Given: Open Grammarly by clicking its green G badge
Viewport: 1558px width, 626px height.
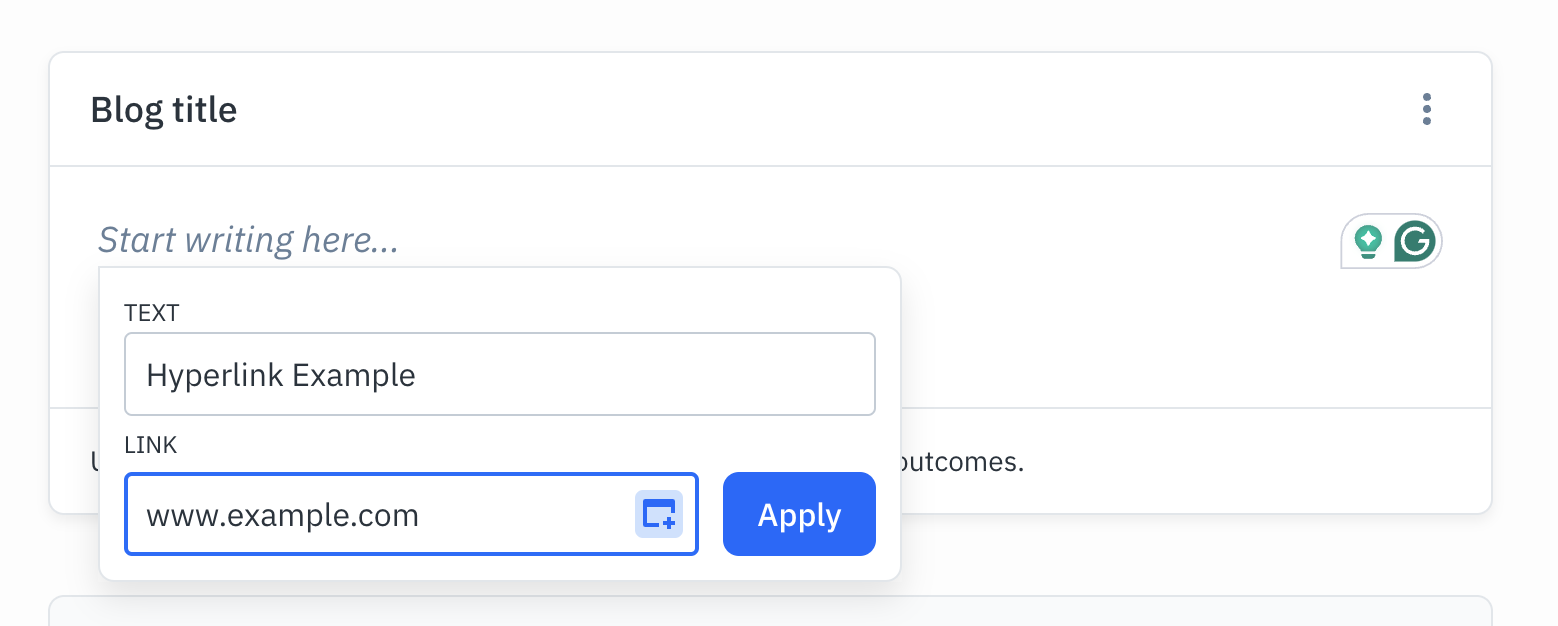Looking at the screenshot, I should [x=1414, y=240].
